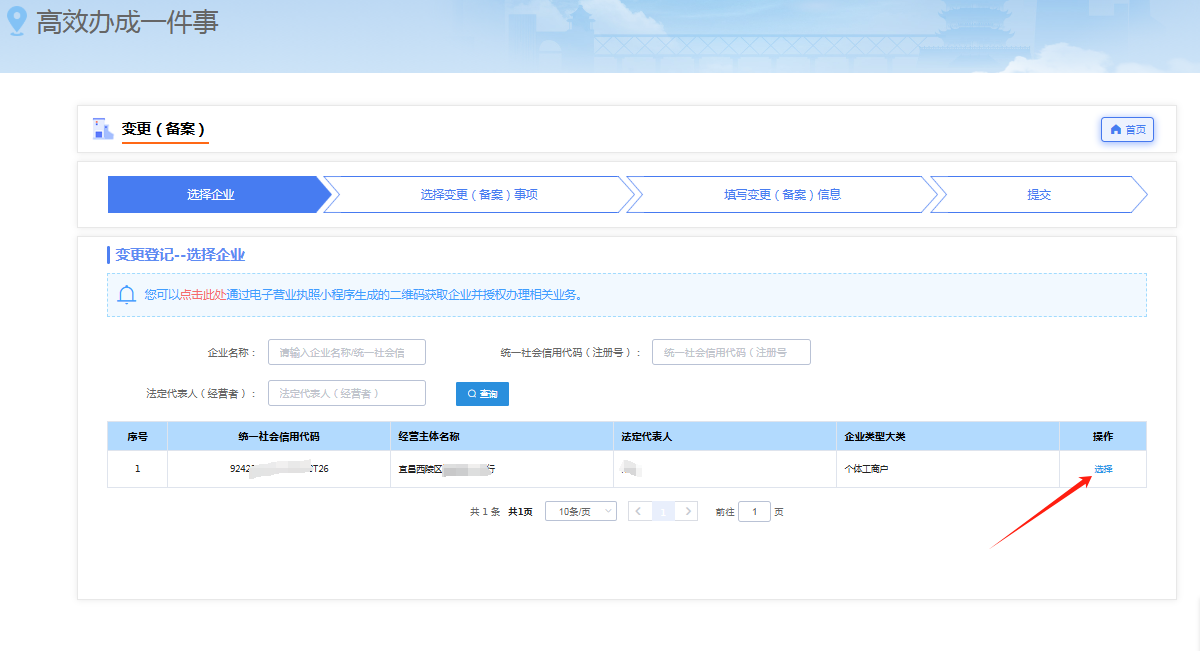Select page number 1 in pagination
Viewport: 1200px width, 651px height.
pyautogui.click(x=663, y=511)
